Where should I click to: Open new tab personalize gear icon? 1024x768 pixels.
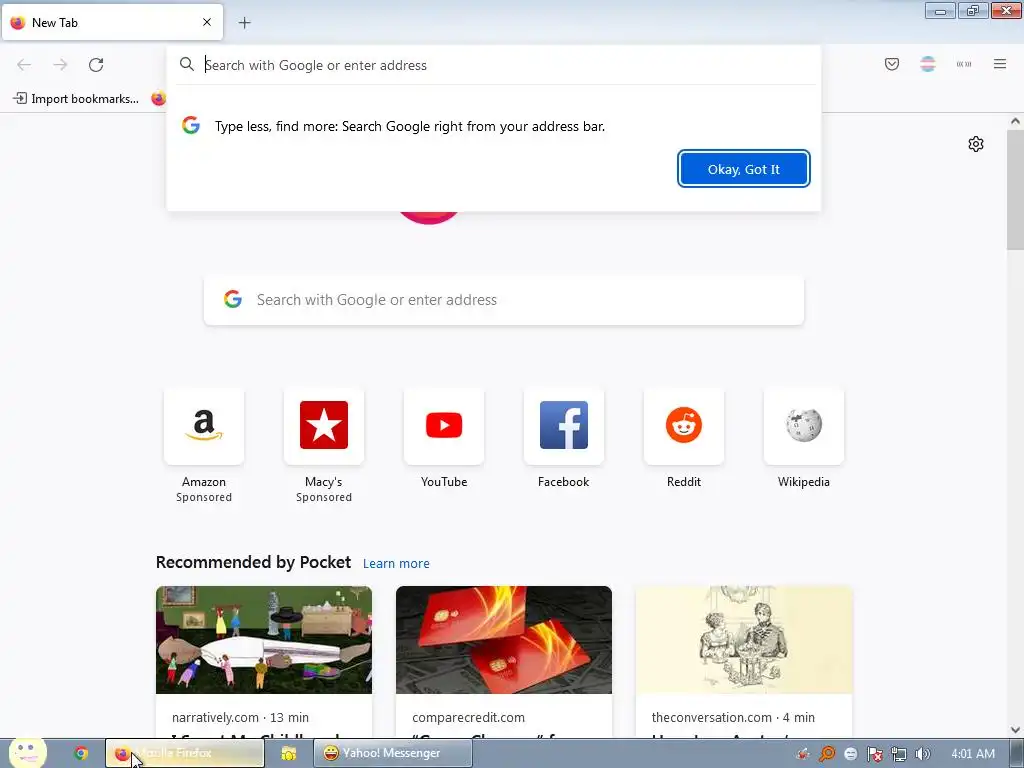pyautogui.click(x=976, y=144)
